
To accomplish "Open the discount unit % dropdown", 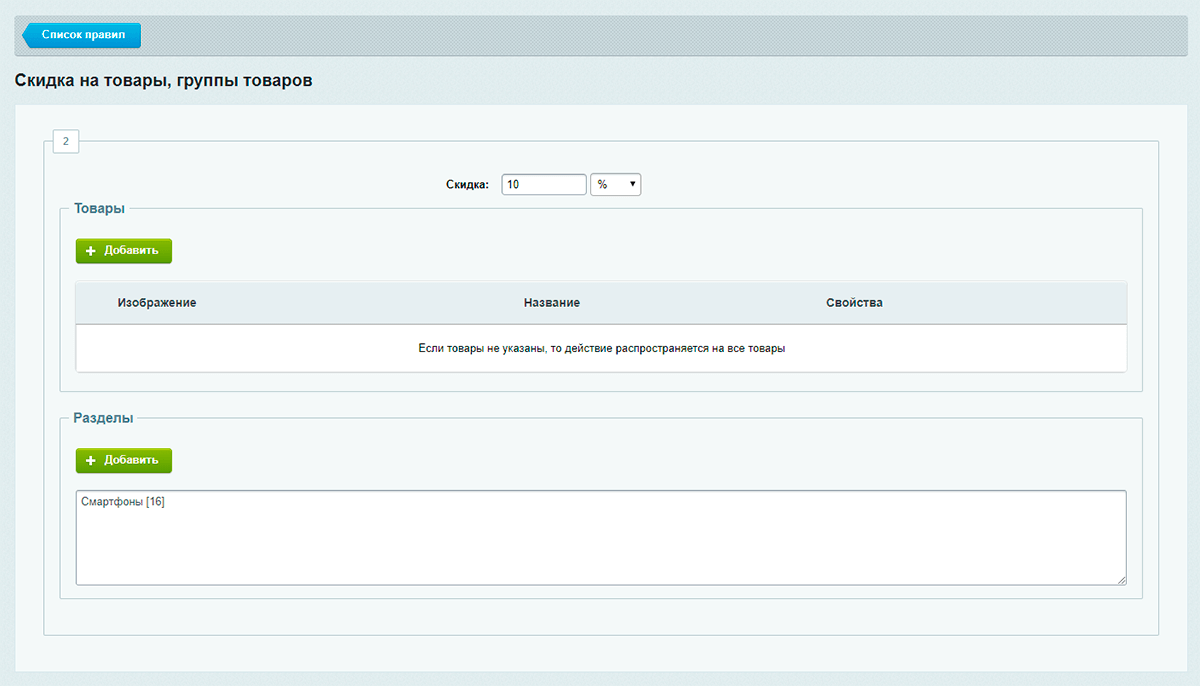I will [x=615, y=185].
